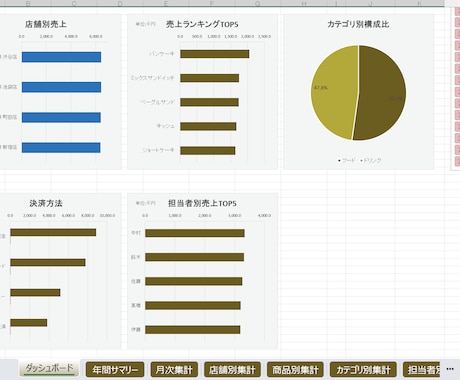
Task: Click the ショートケーキ axis label
Action: tap(158, 150)
